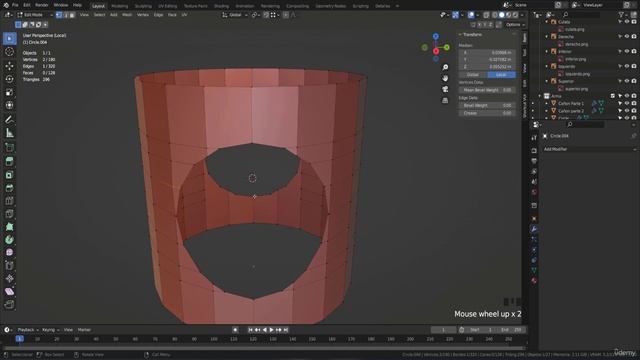Adjust edge Bevel Weight slider
Viewport: 640px width, 360px height.
tap(487, 105)
